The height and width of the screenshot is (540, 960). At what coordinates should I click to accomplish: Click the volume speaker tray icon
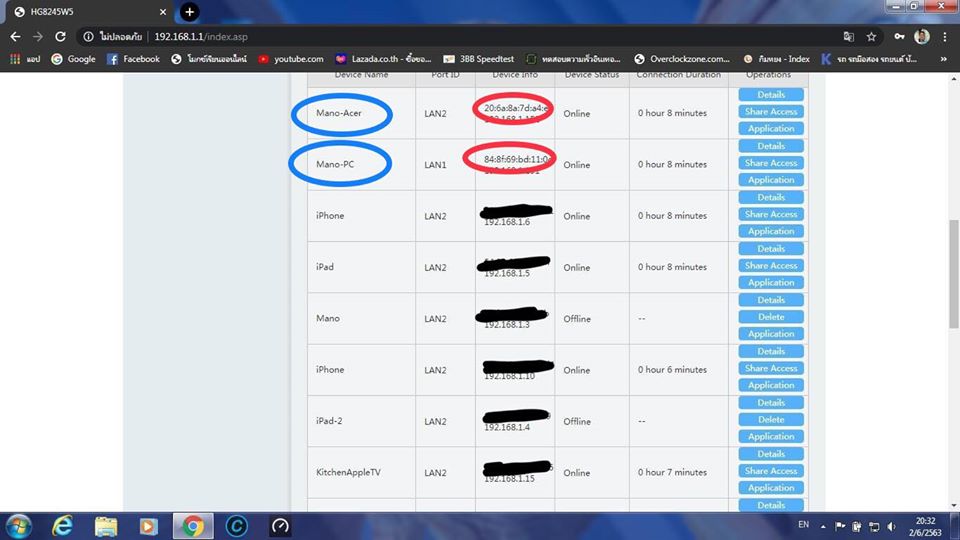coord(891,527)
